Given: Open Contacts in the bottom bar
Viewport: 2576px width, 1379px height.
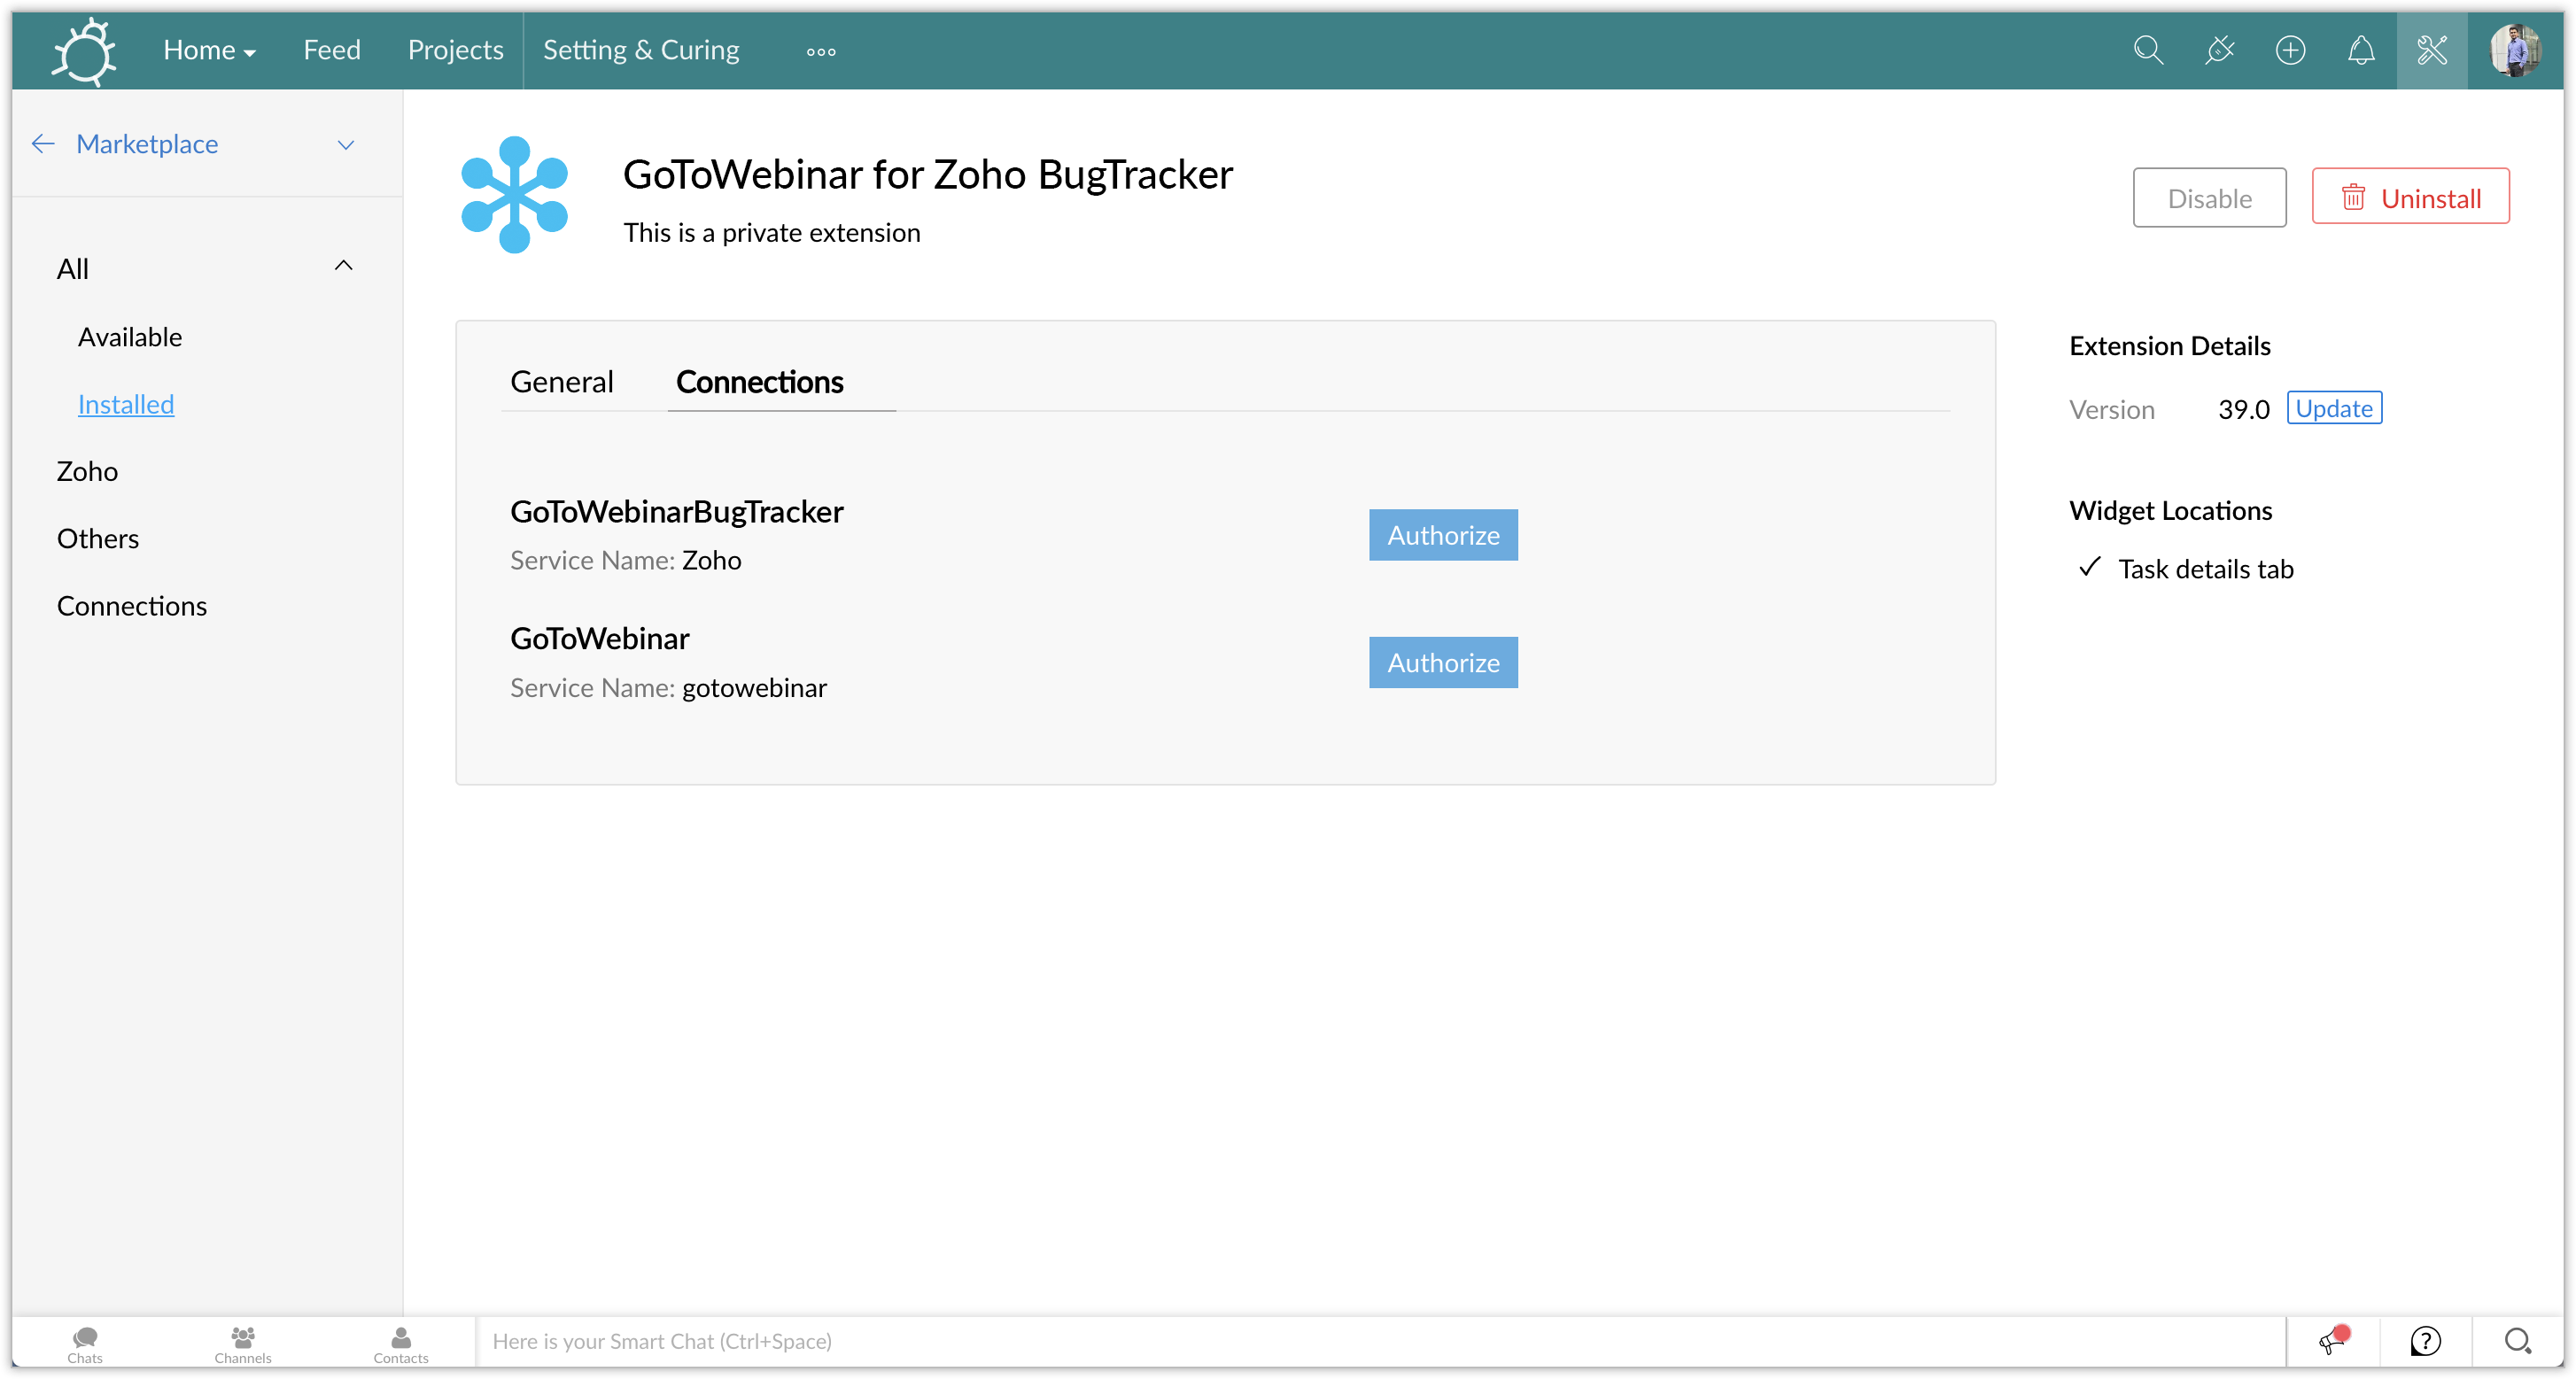Looking at the screenshot, I should click(401, 1344).
